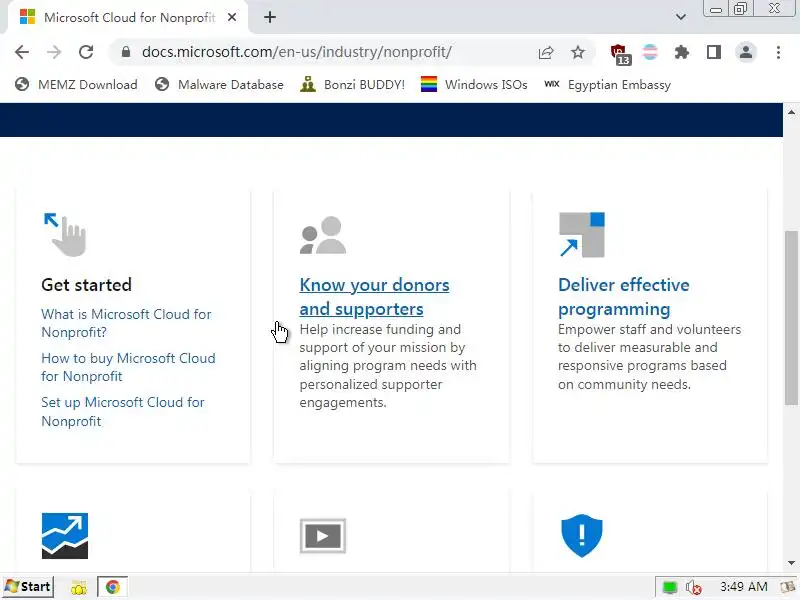Image resolution: width=800 pixels, height=600 pixels.
Task: Click the striped round extension icon
Action: click(x=650, y=52)
